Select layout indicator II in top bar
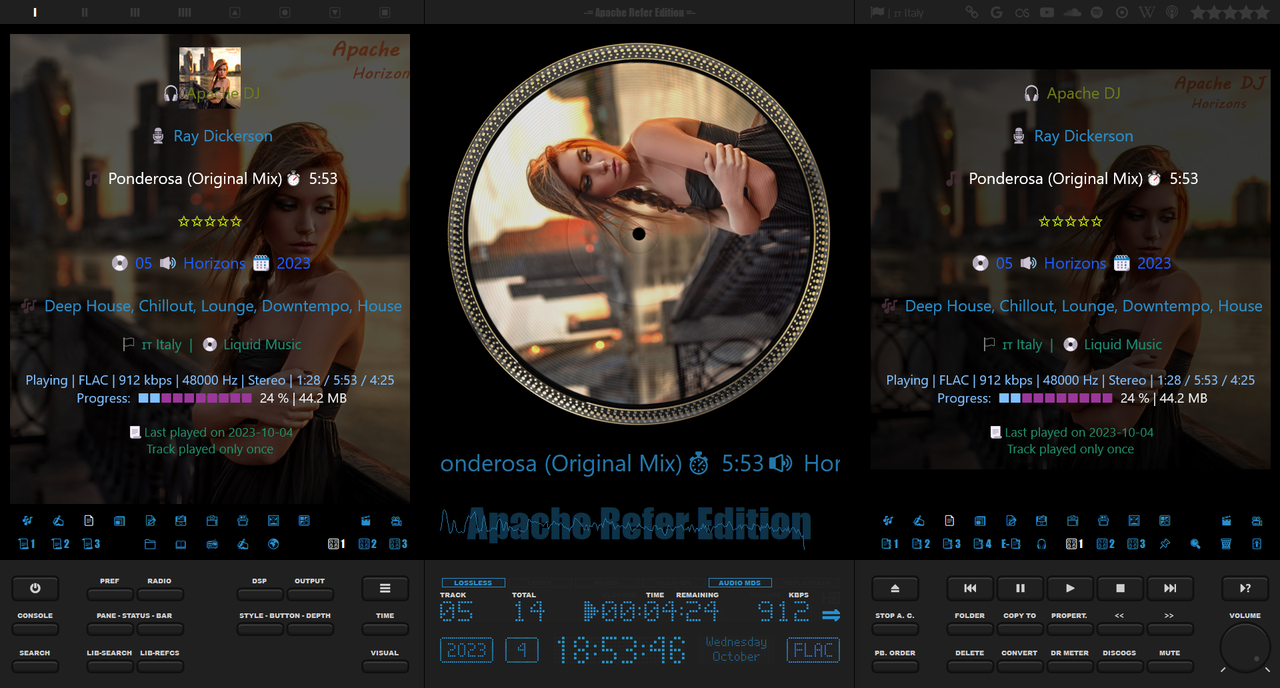The image size is (1280, 688). (85, 12)
